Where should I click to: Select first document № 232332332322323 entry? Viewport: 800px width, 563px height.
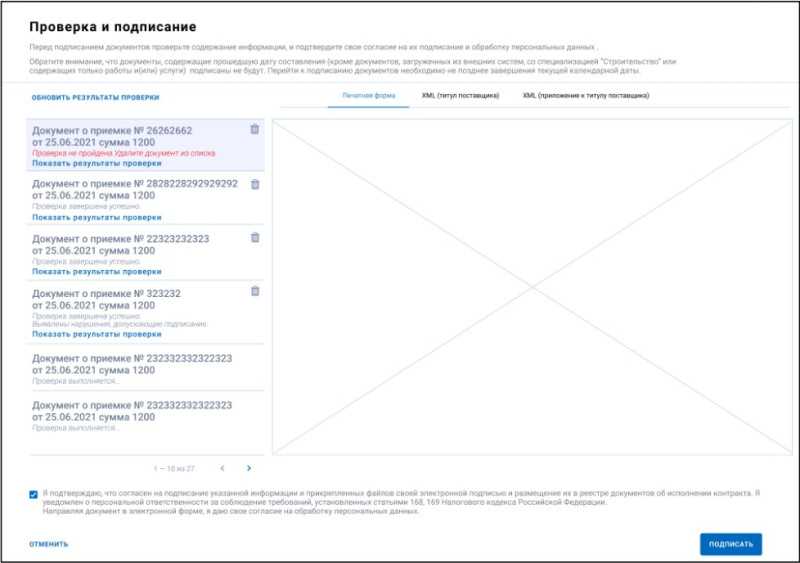click(145, 368)
